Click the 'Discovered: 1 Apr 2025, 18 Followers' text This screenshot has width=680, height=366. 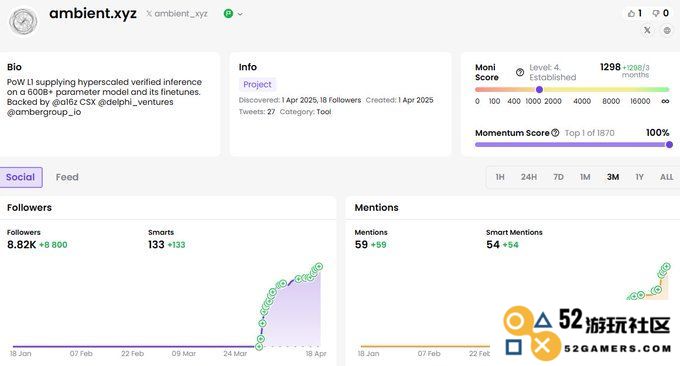tap(300, 100)
